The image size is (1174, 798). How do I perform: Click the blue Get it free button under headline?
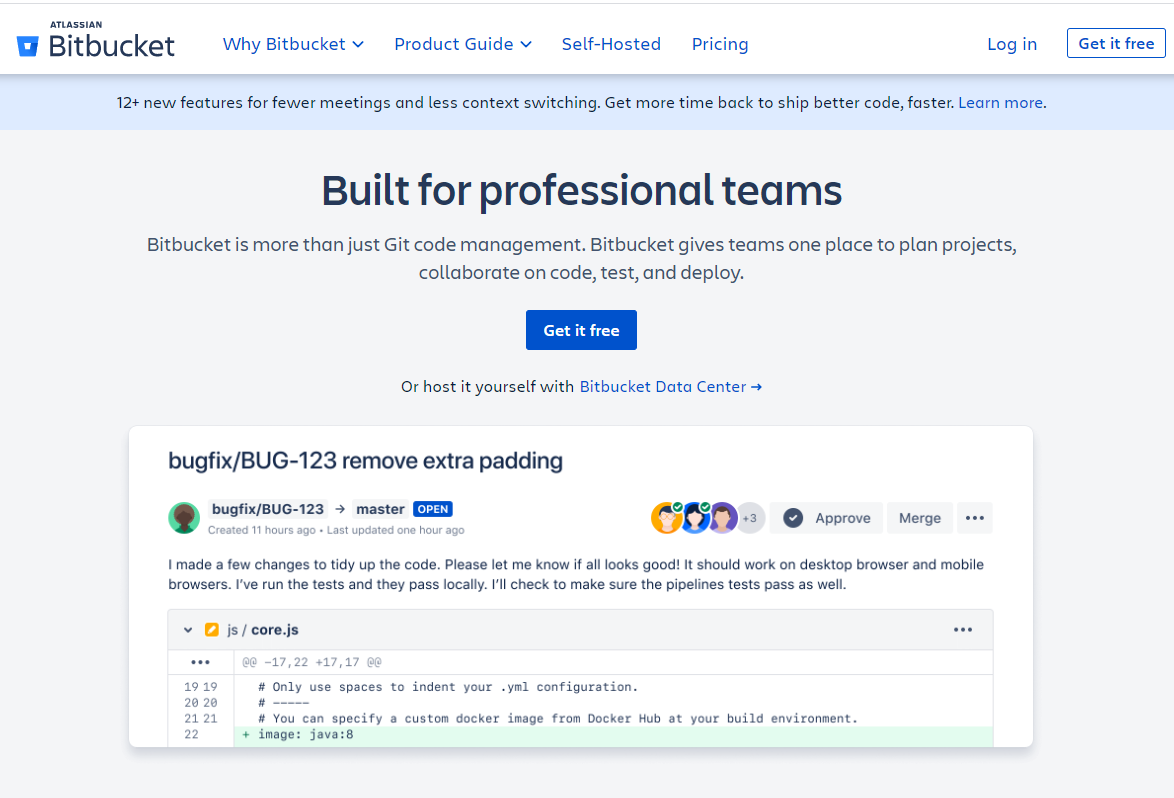pos(581,330)
